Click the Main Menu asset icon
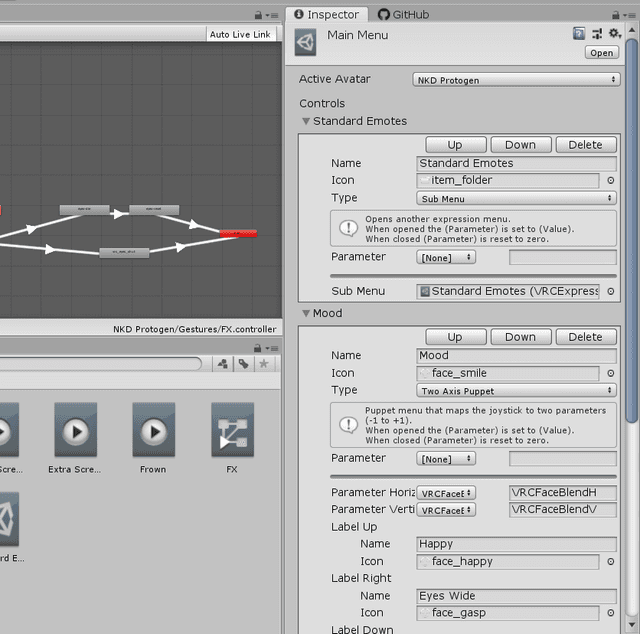This screenshot has height=634, width=640. coord(305,42)
